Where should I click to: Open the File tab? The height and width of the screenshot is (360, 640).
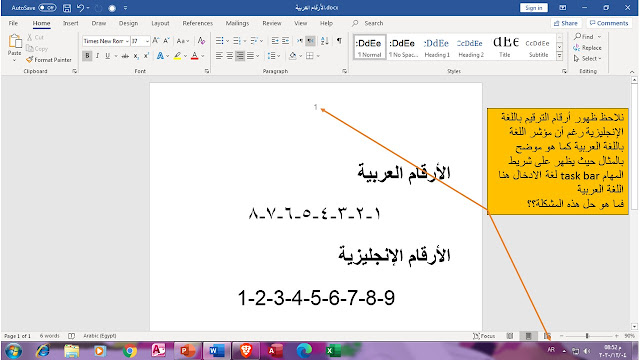13,23
